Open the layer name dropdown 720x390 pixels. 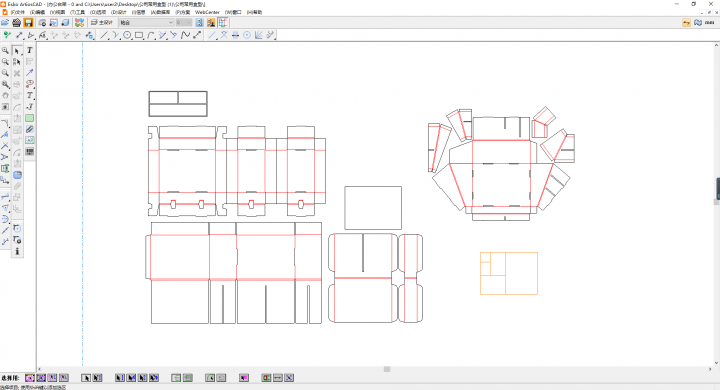[x=146, y=23]
